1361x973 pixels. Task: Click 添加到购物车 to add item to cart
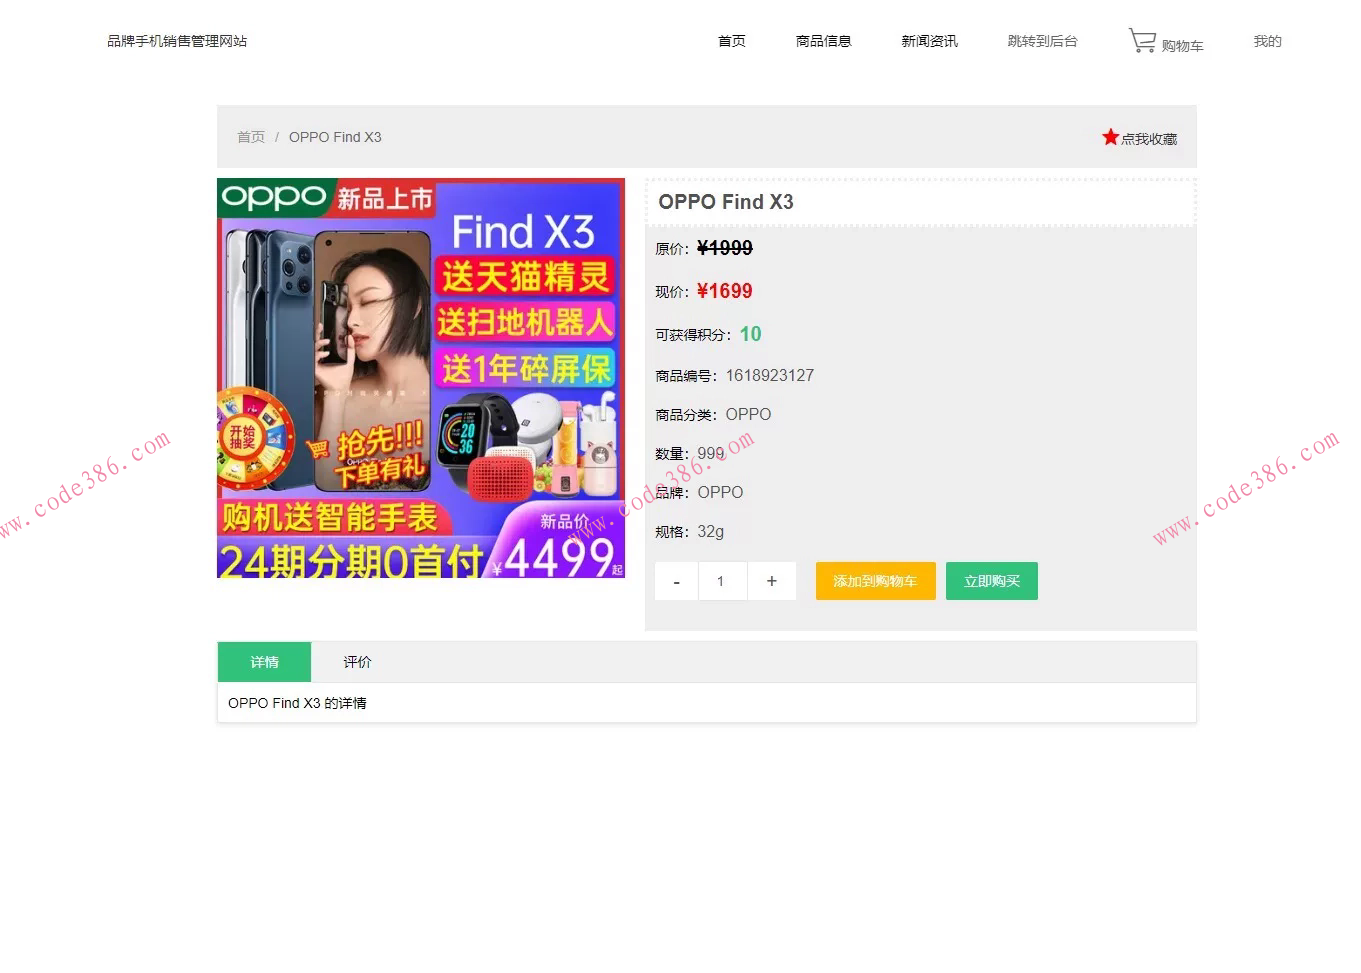coord(874,581)
